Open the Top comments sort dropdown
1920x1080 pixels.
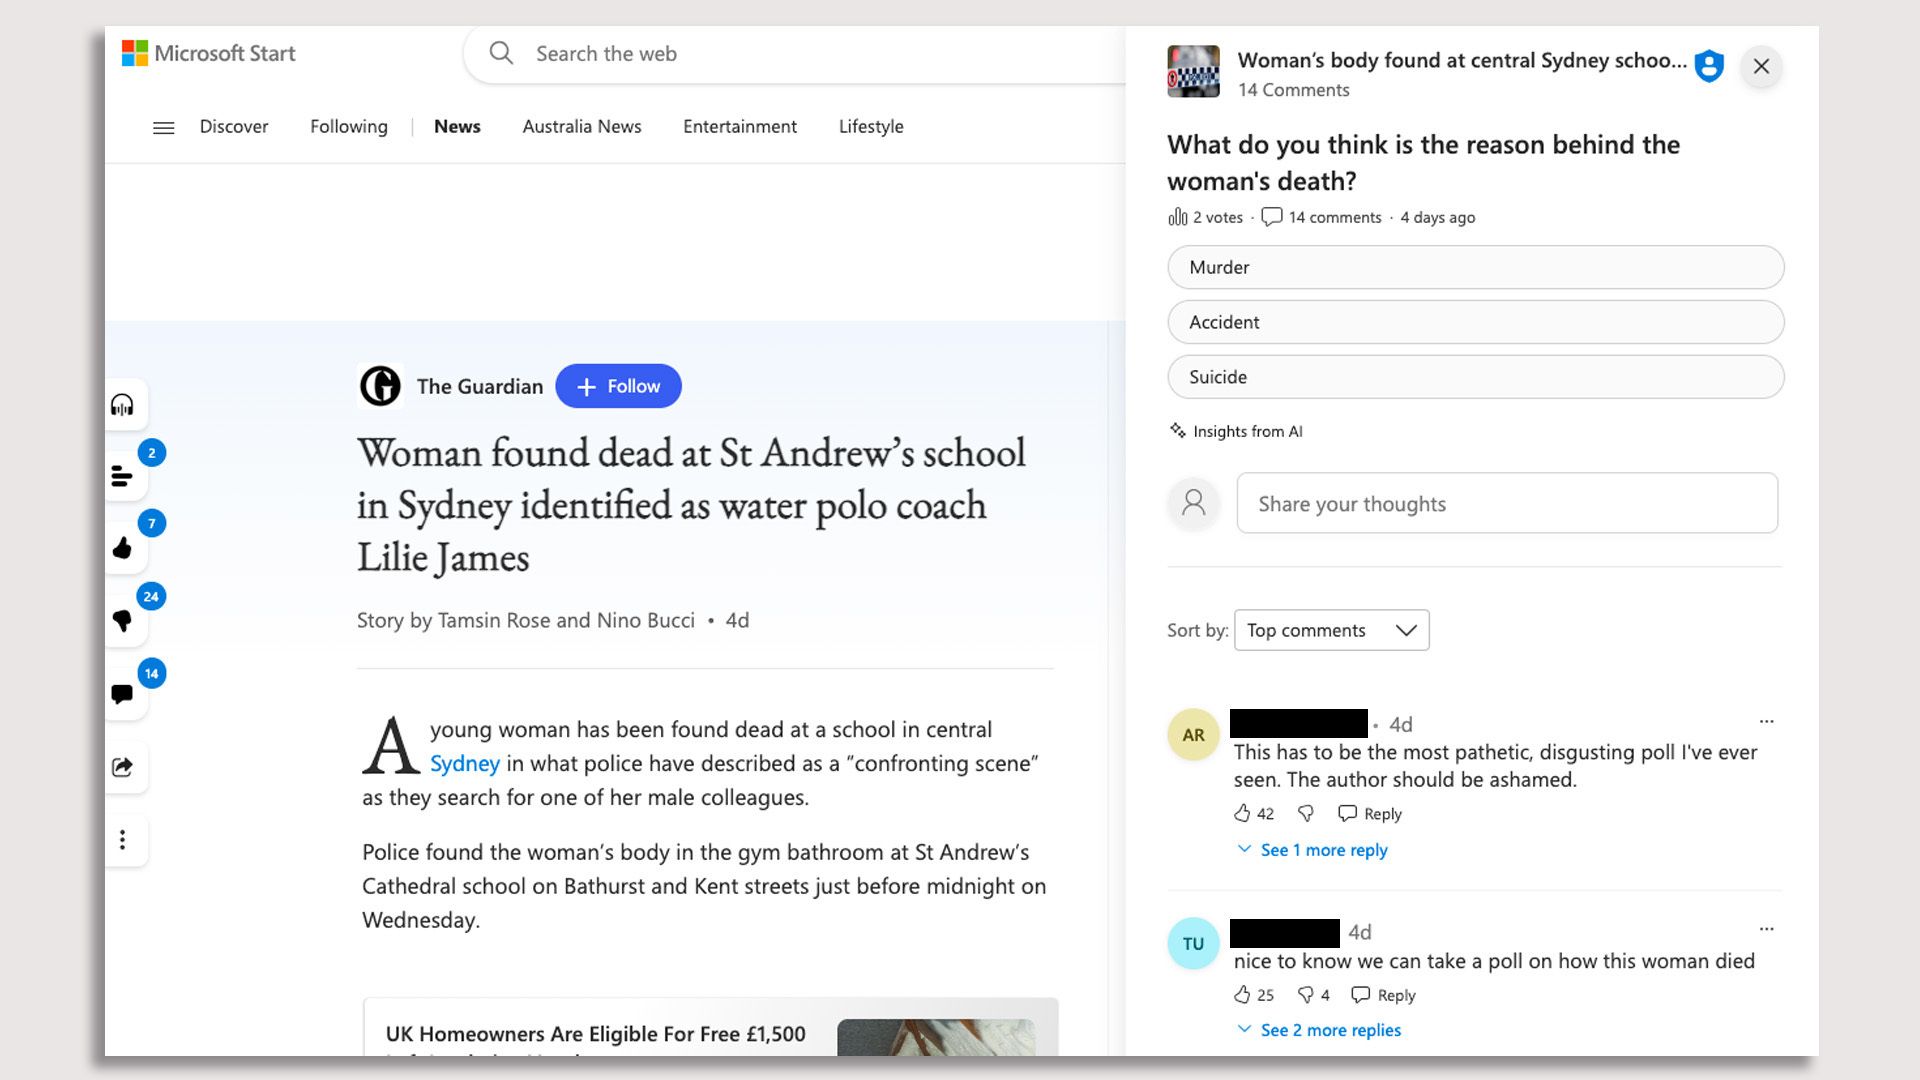(x=1331, y=630)
